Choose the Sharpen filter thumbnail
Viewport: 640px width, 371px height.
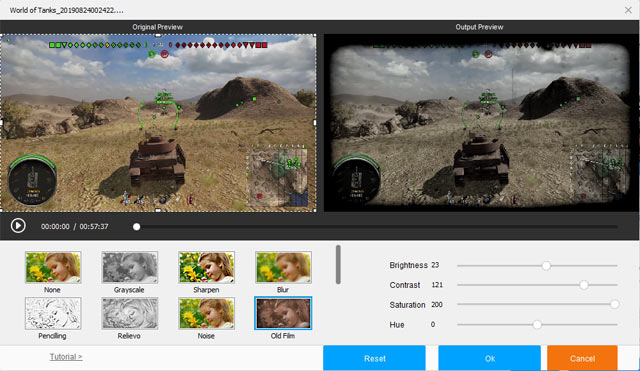click(x=207, y=267)
